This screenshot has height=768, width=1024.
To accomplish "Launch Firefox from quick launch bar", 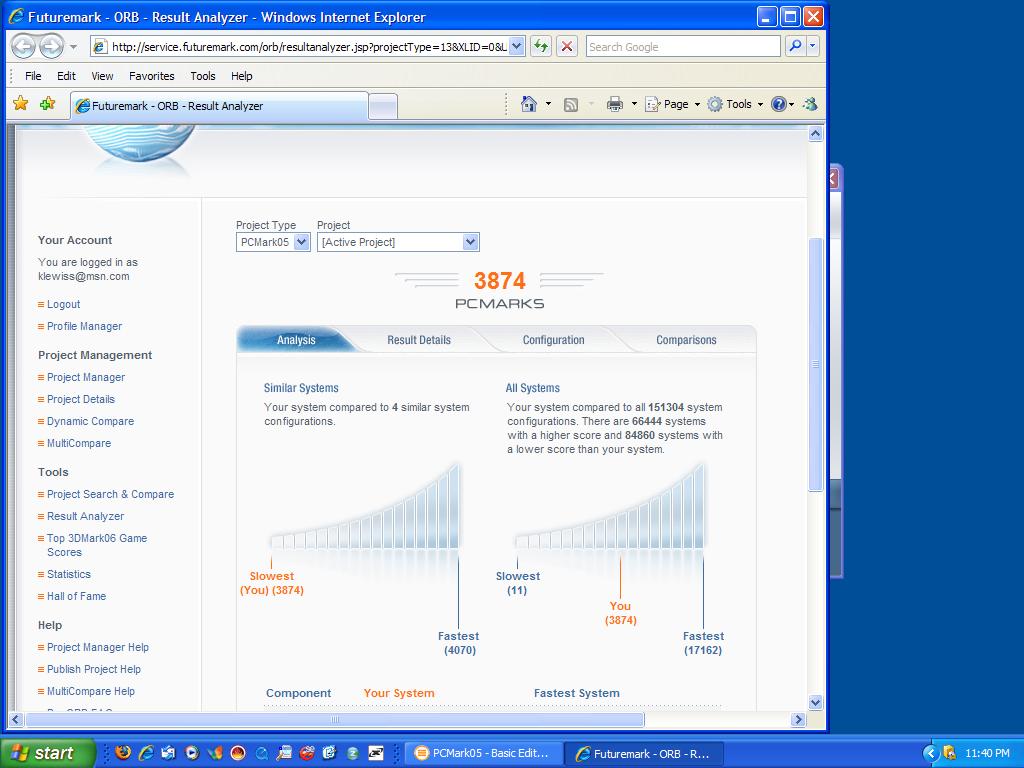I will (x=123, y=753).
